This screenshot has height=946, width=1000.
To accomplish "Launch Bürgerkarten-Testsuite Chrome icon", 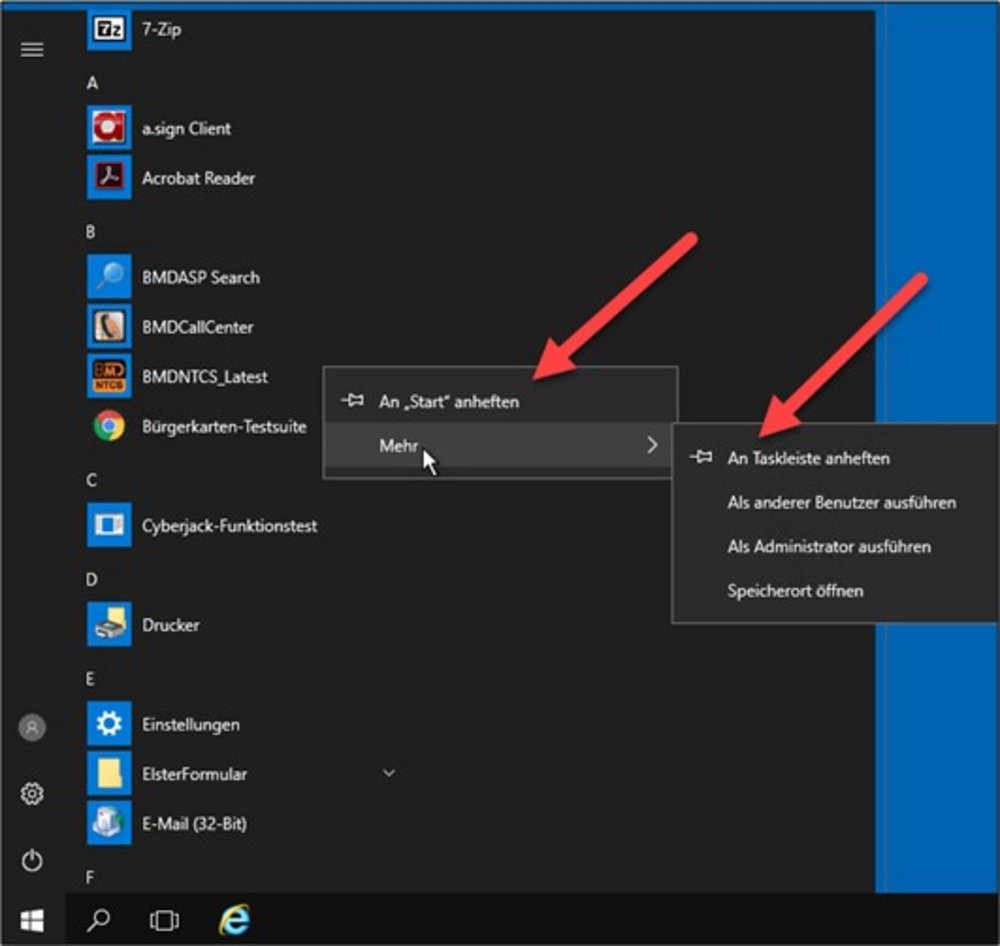I will (x=108, y=427).
